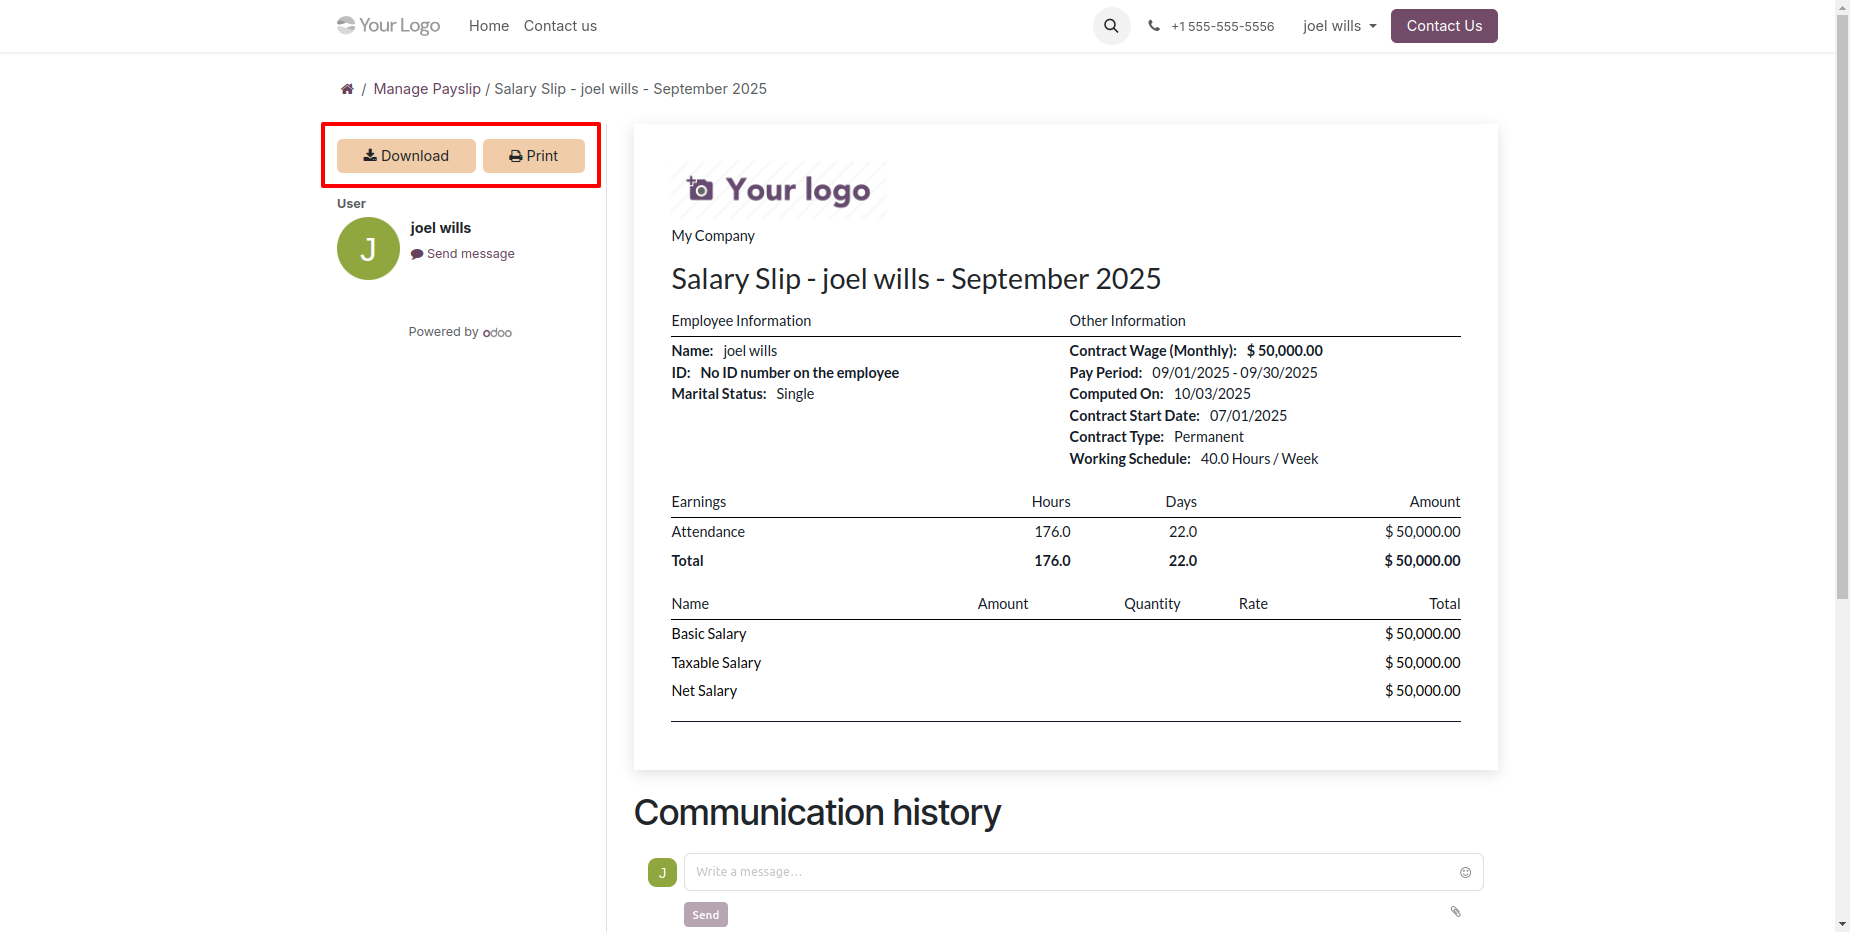Go to Manage Payslip breadcrumb
Viewport: 1850px width, 932px height.
(427, 89)
